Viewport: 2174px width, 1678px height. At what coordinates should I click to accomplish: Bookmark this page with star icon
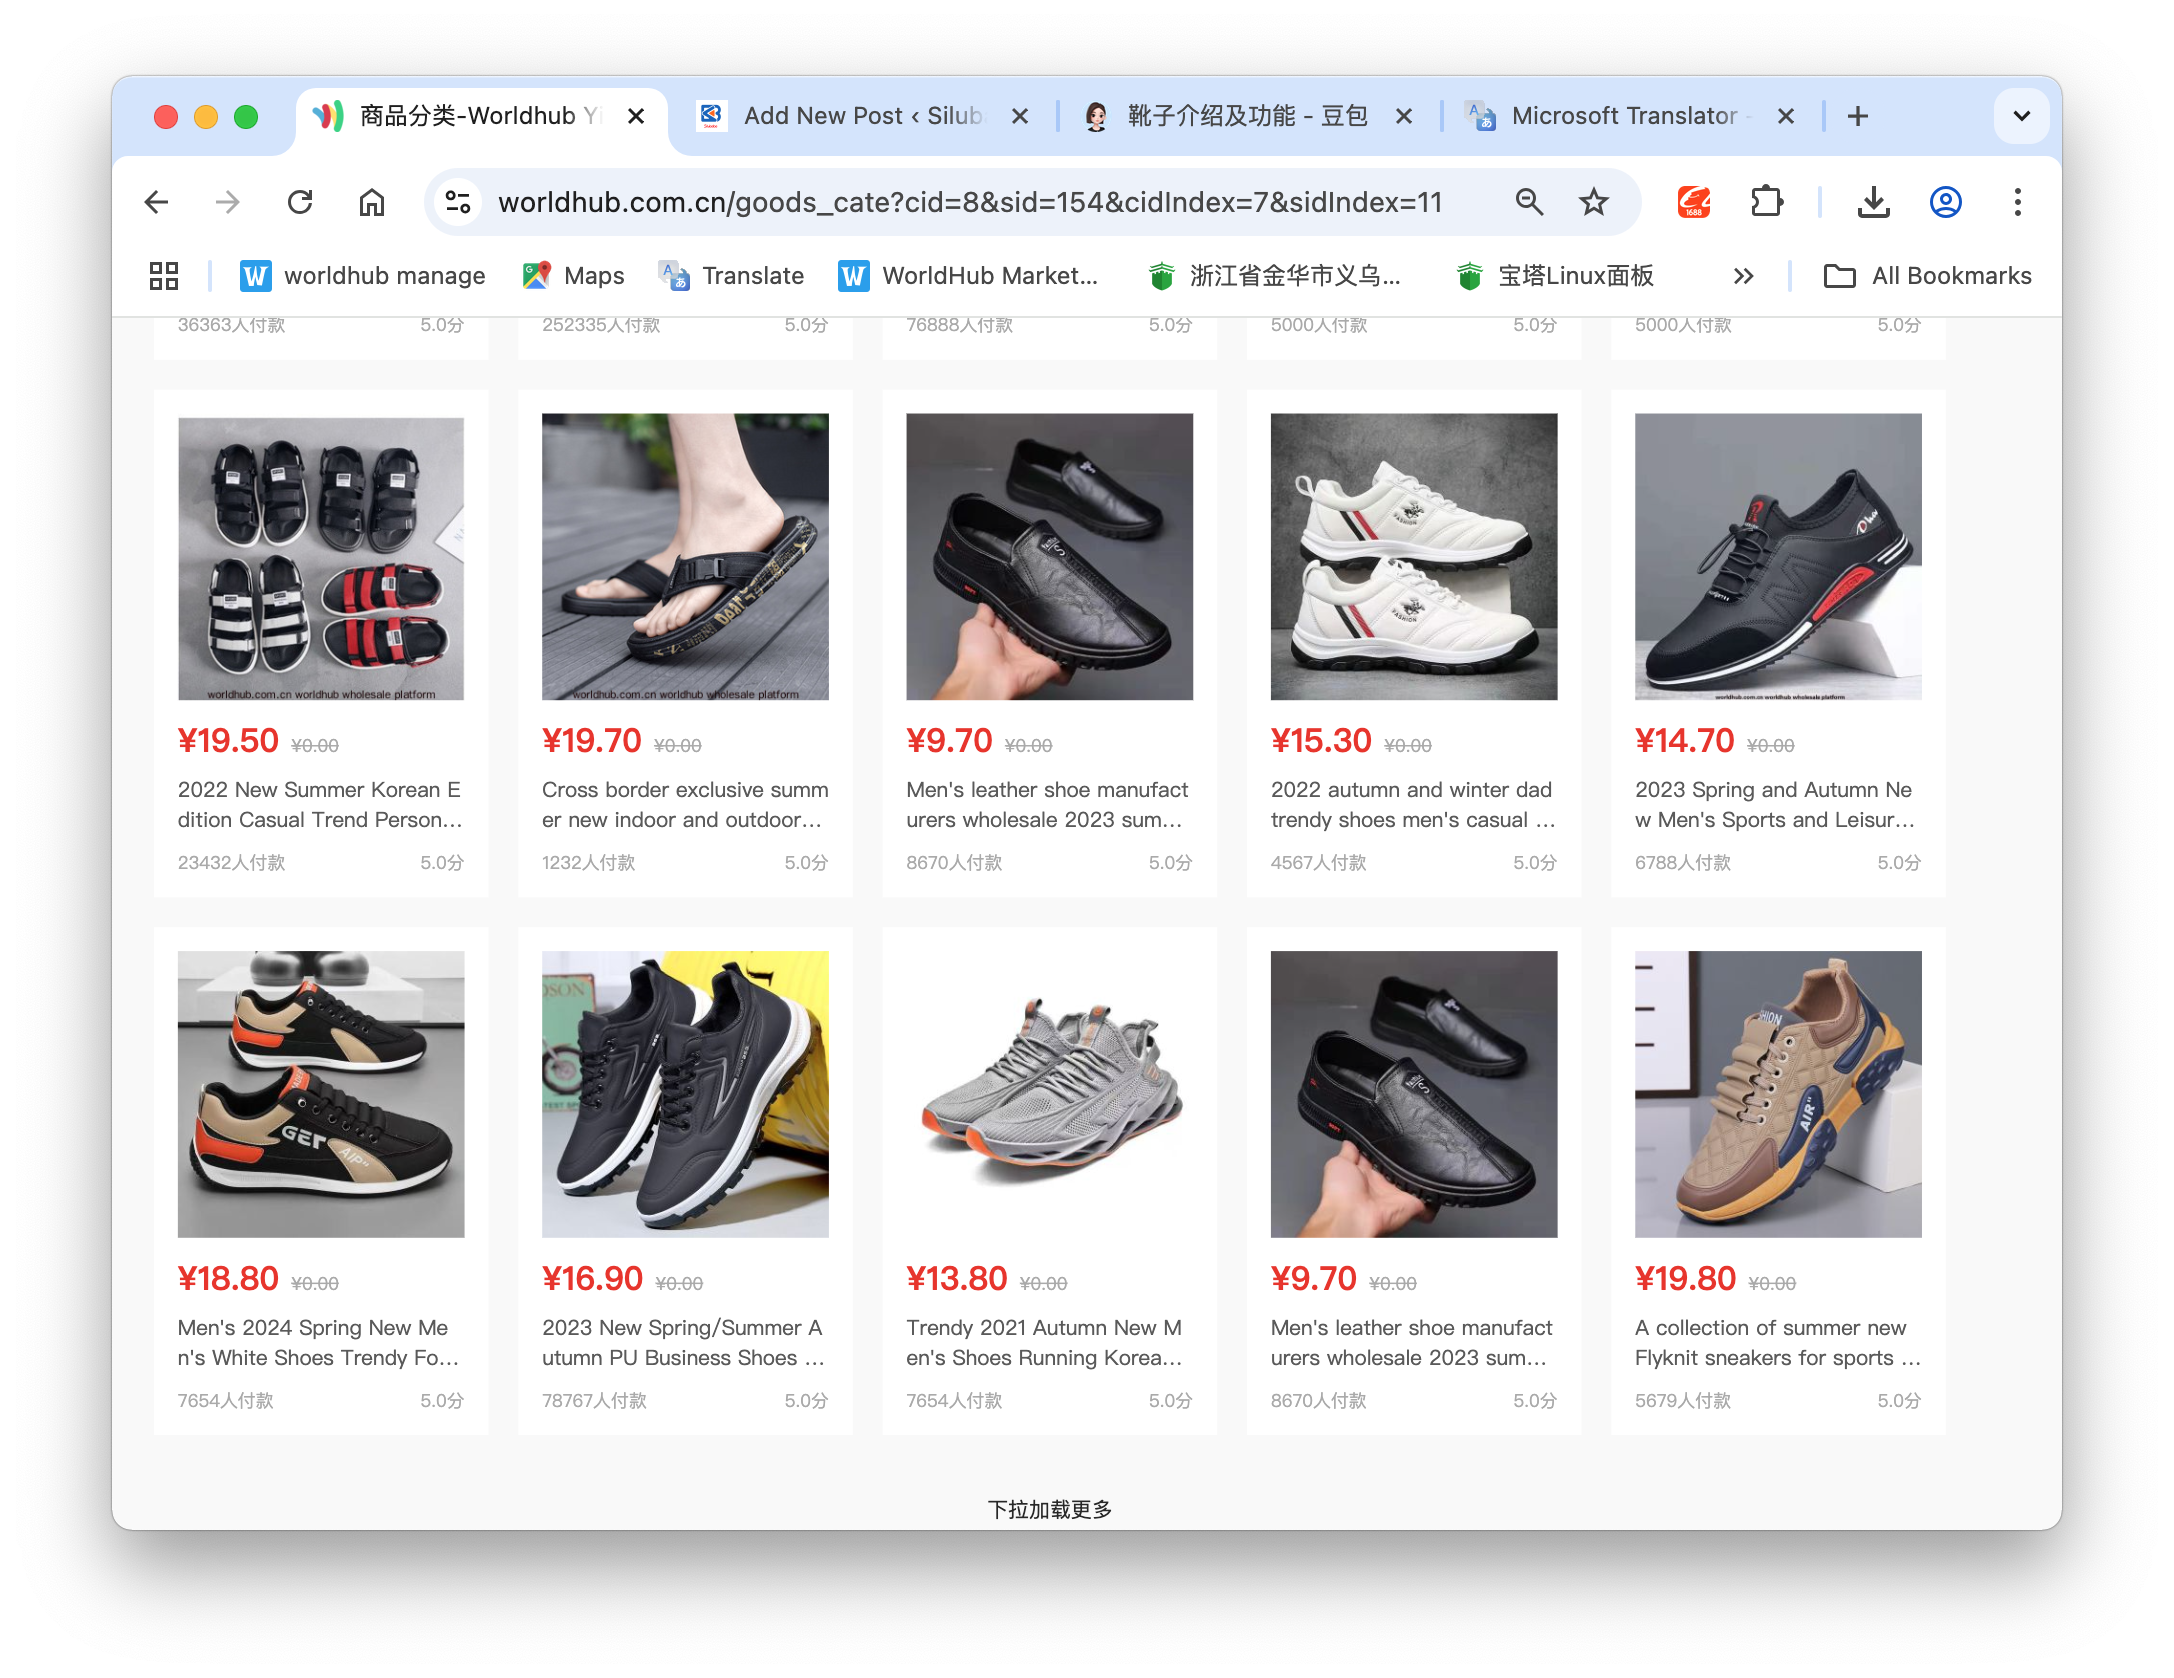click(1593, 203)
